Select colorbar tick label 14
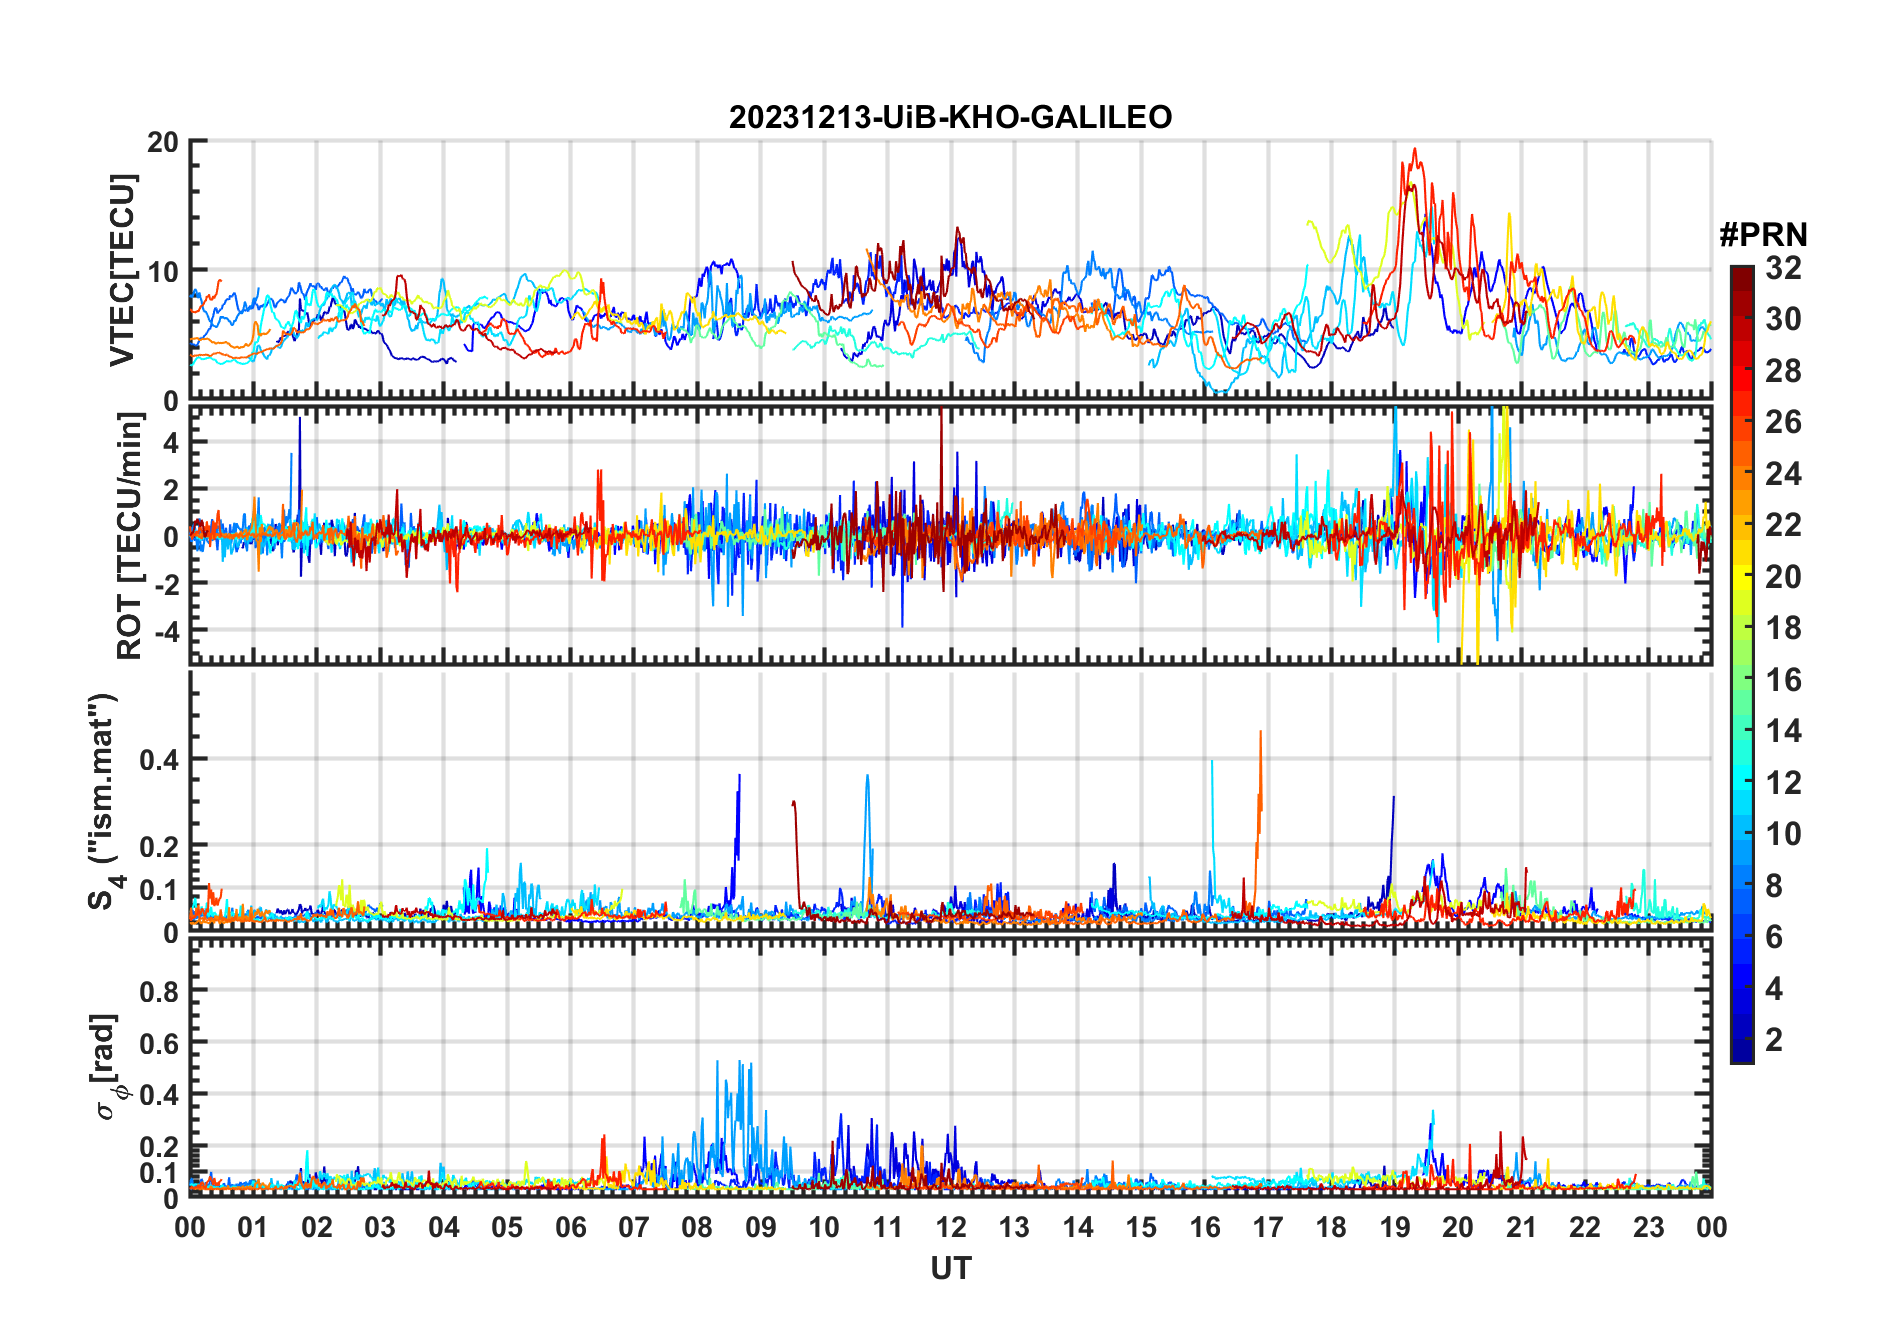This screenshot has height=1330, width=1902. pos(1783,731)
